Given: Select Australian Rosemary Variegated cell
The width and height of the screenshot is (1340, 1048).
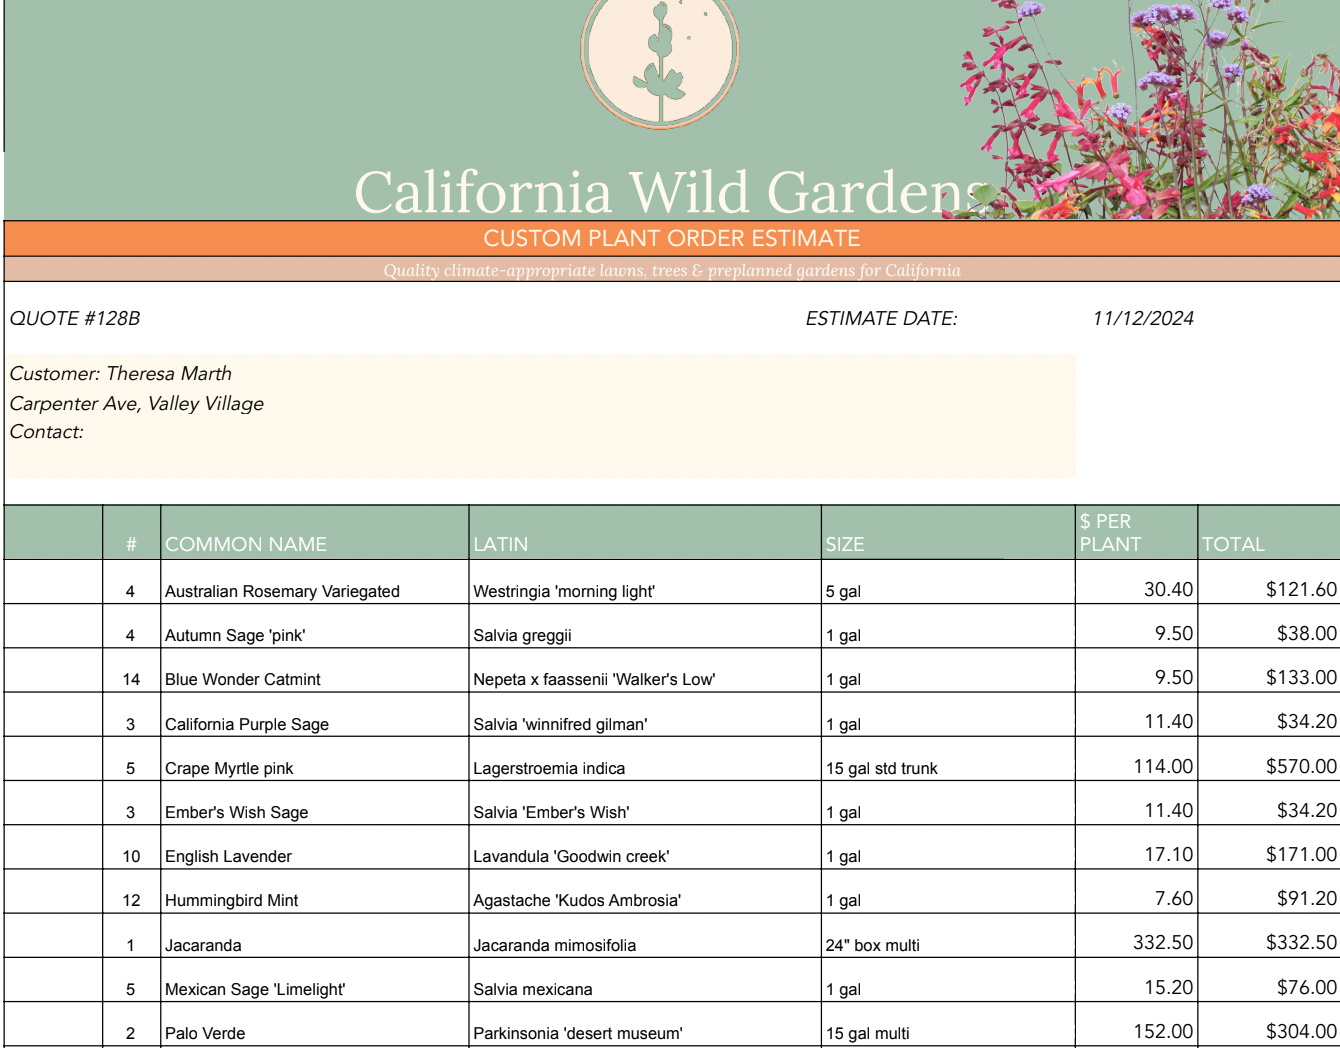Looking at the screenshot, I should [x=315, y=582].
